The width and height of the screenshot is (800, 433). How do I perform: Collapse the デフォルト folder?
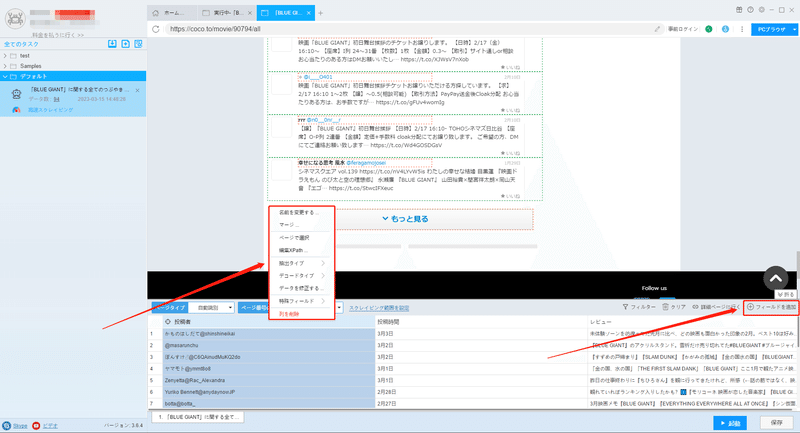pyautogui.click(x=5, y=77)
